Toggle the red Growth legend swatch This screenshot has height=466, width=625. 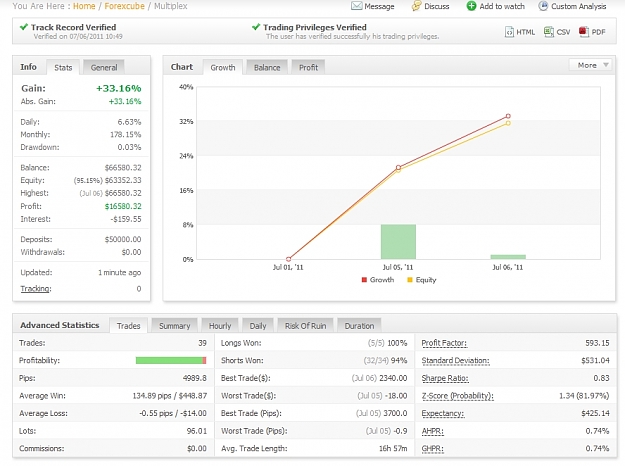click(x=364, y=280)
